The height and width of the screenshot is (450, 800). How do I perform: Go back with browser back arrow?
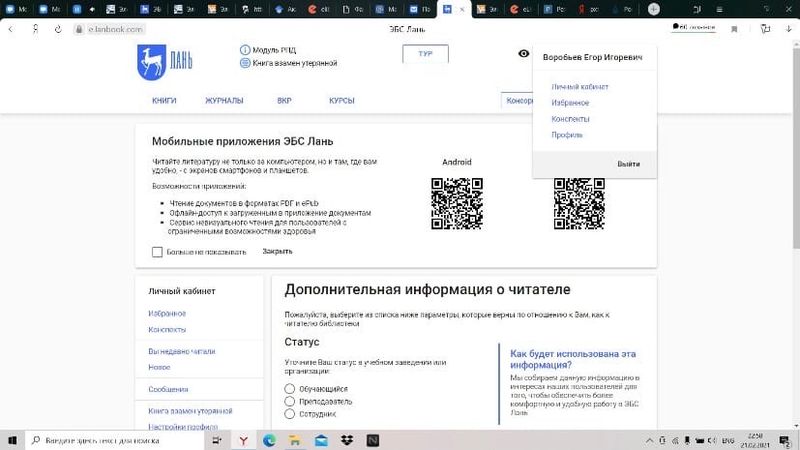point(11,30)
